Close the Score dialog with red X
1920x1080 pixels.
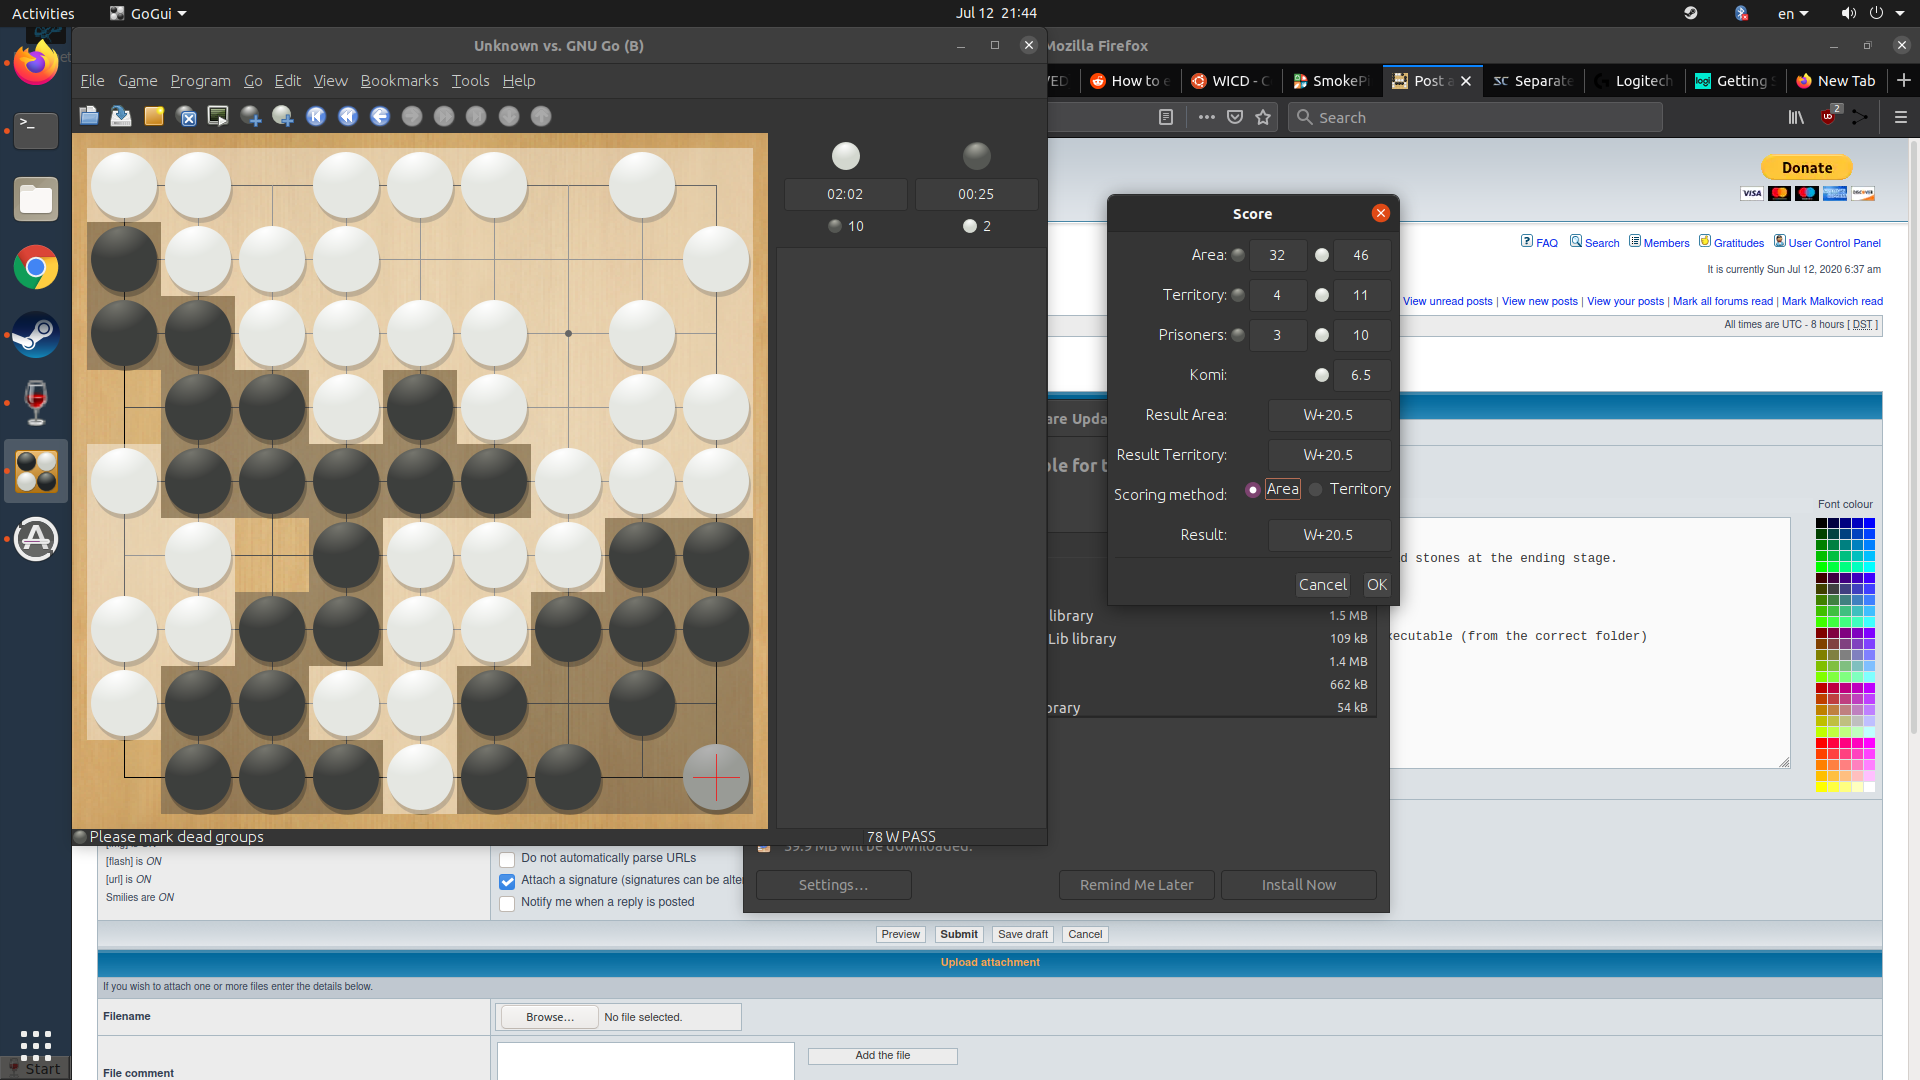[x=1381, y=213]
